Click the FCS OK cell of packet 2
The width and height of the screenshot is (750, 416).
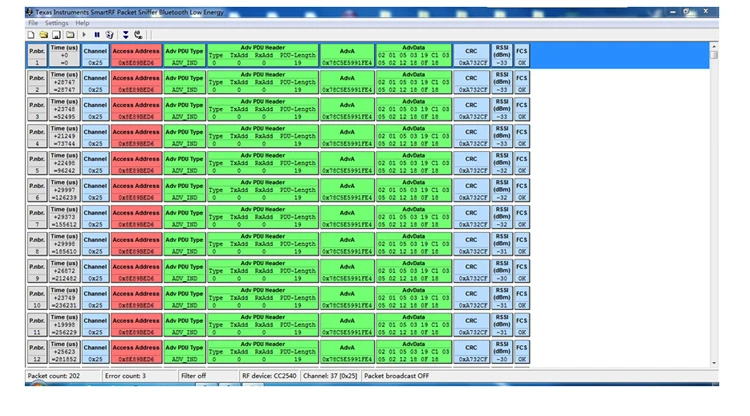click(x=521, y=82)
